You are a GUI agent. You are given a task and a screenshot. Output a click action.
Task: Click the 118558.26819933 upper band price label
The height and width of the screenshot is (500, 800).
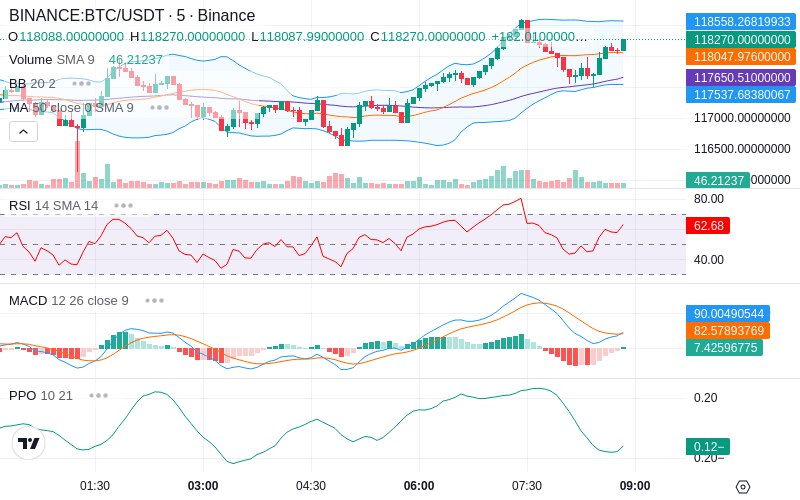(x=741, y=22)
